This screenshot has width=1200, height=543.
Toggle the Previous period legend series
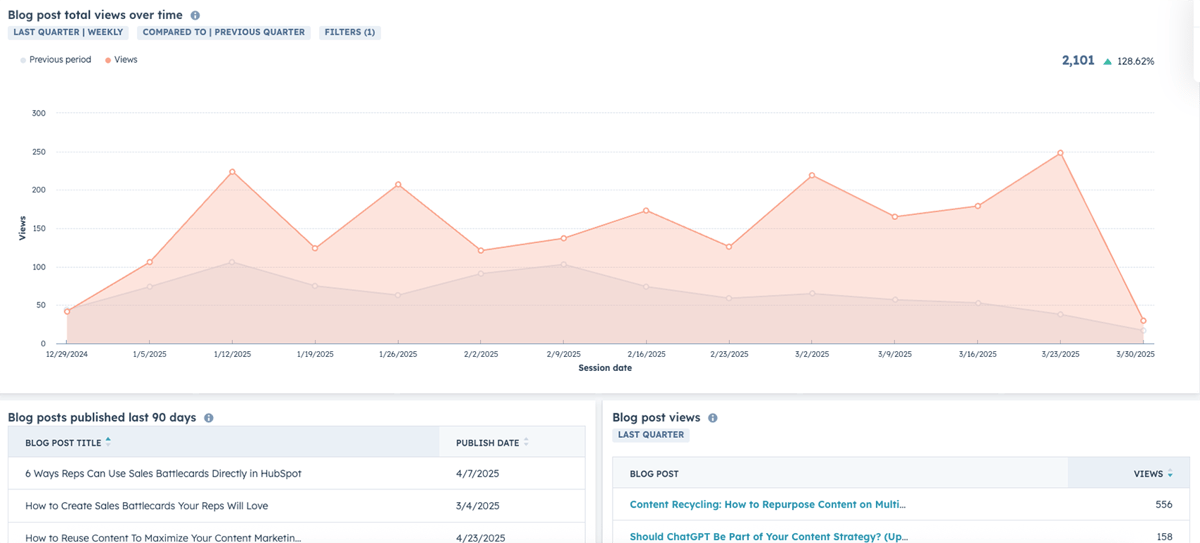(55, 60)
